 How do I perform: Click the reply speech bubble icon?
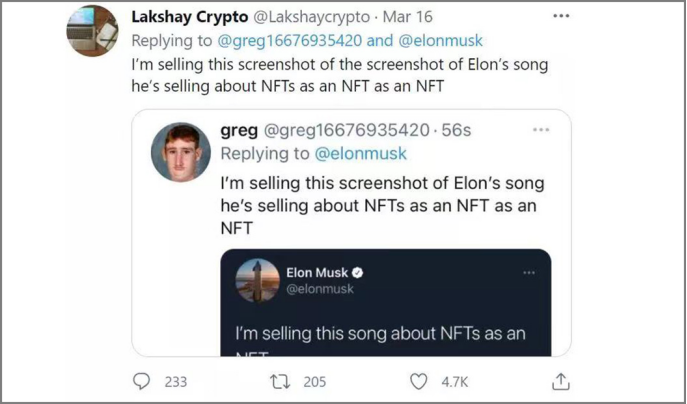[141, 381]
